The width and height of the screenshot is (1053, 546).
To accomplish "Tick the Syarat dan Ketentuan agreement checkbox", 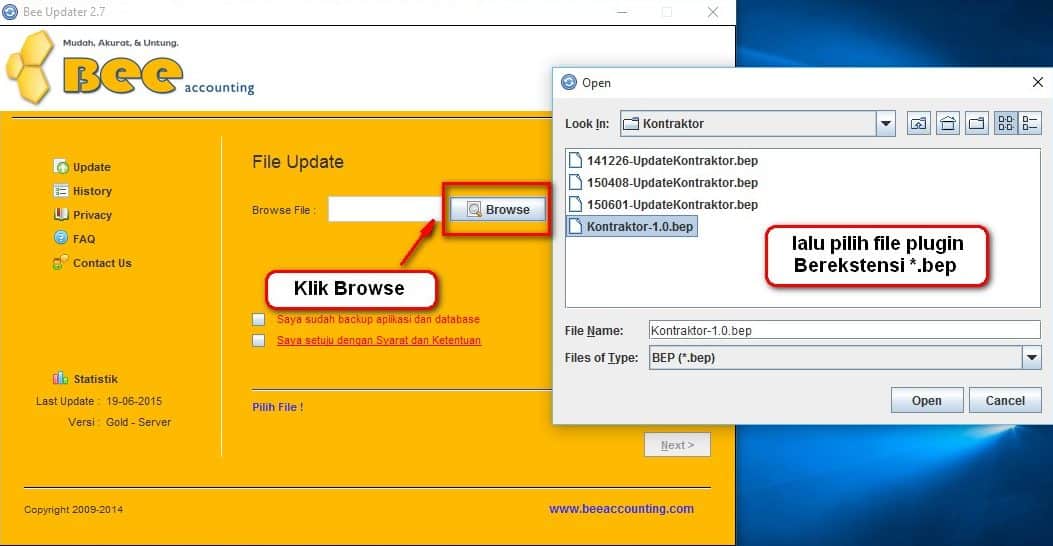I will pos(259,341).
